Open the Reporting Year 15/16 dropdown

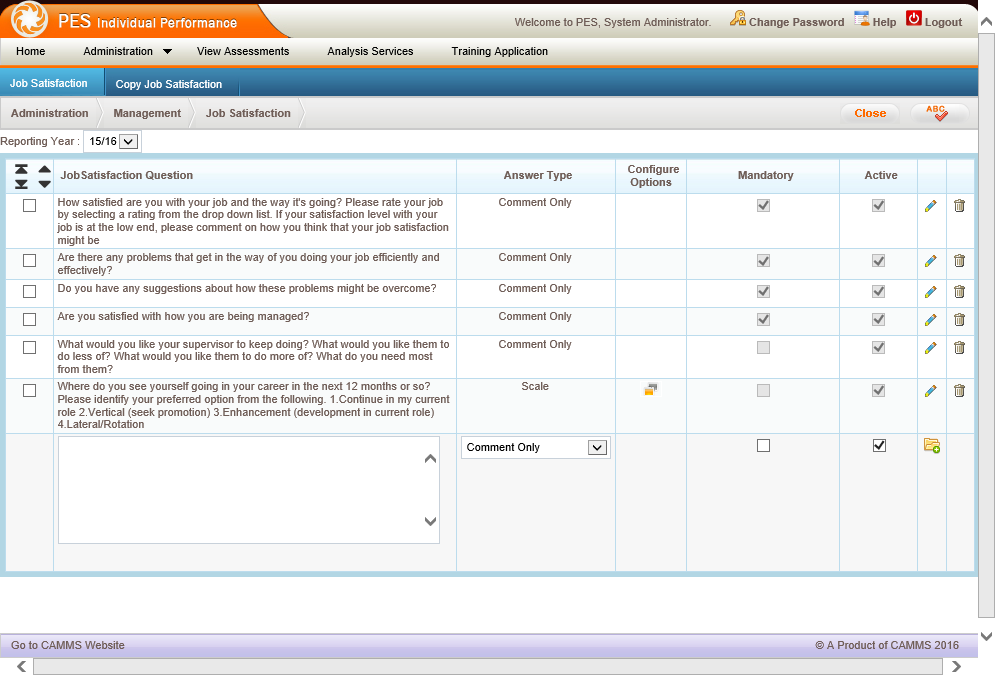pyautogui.click(x=112, y=141)
